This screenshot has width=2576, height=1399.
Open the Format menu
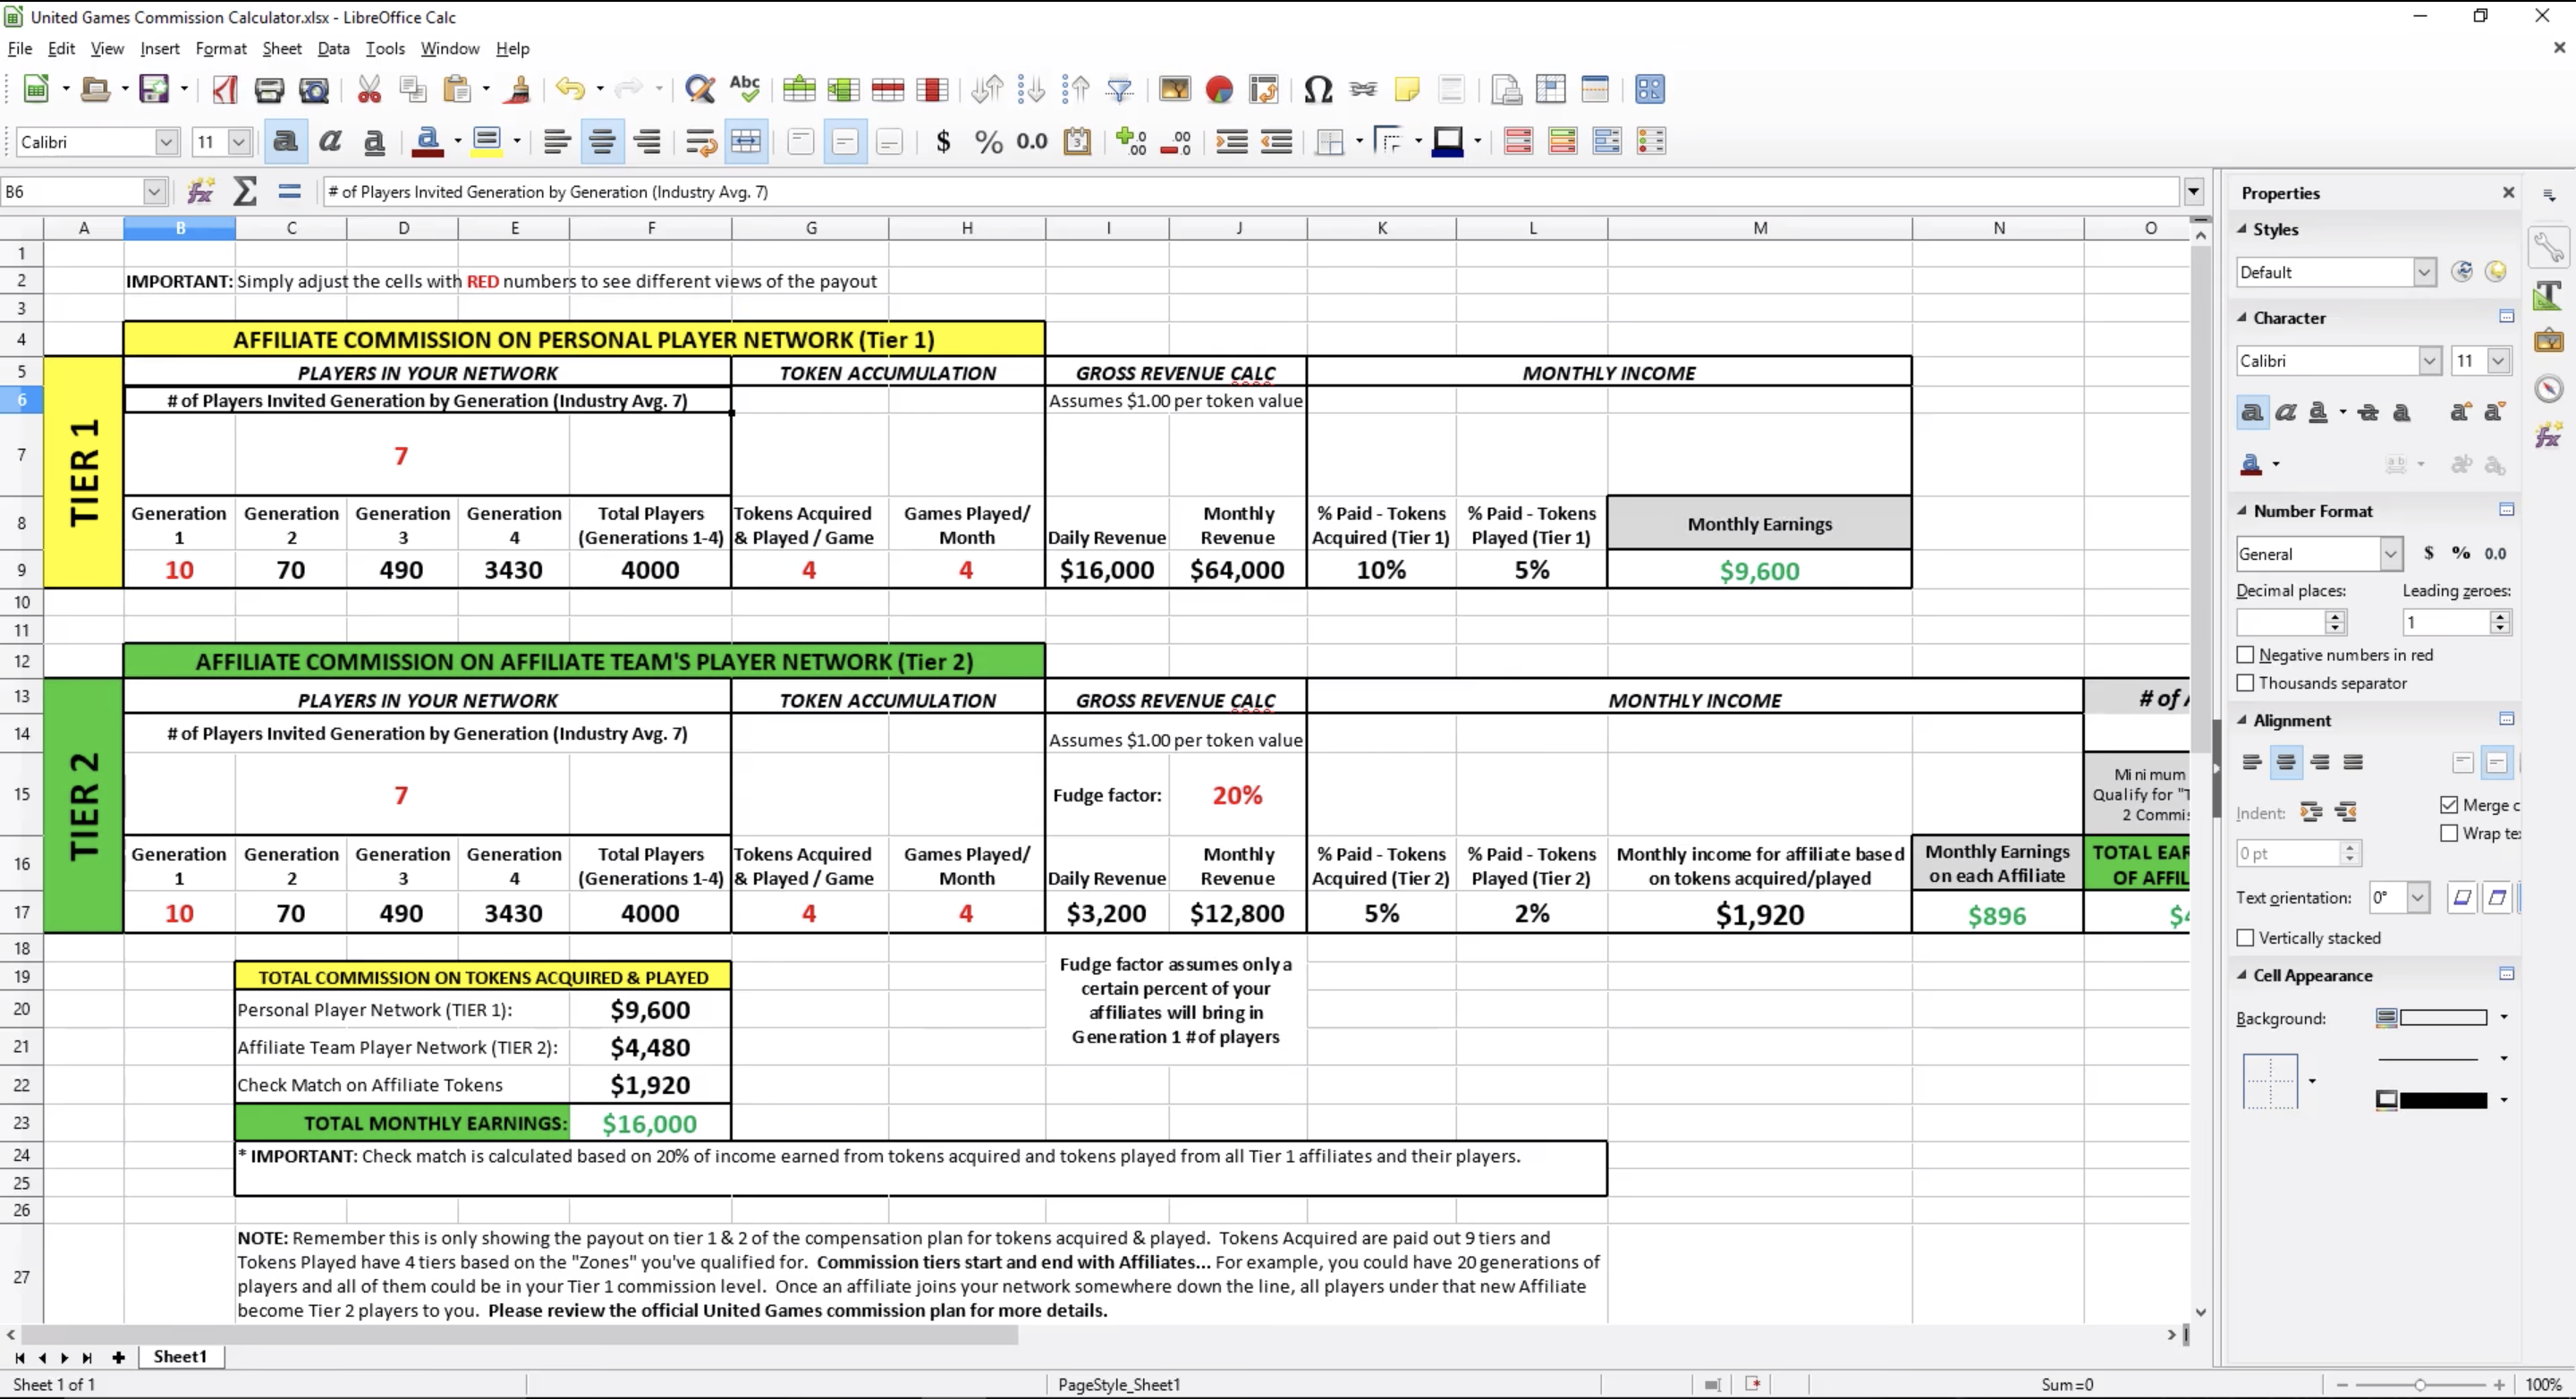[220, 48]
